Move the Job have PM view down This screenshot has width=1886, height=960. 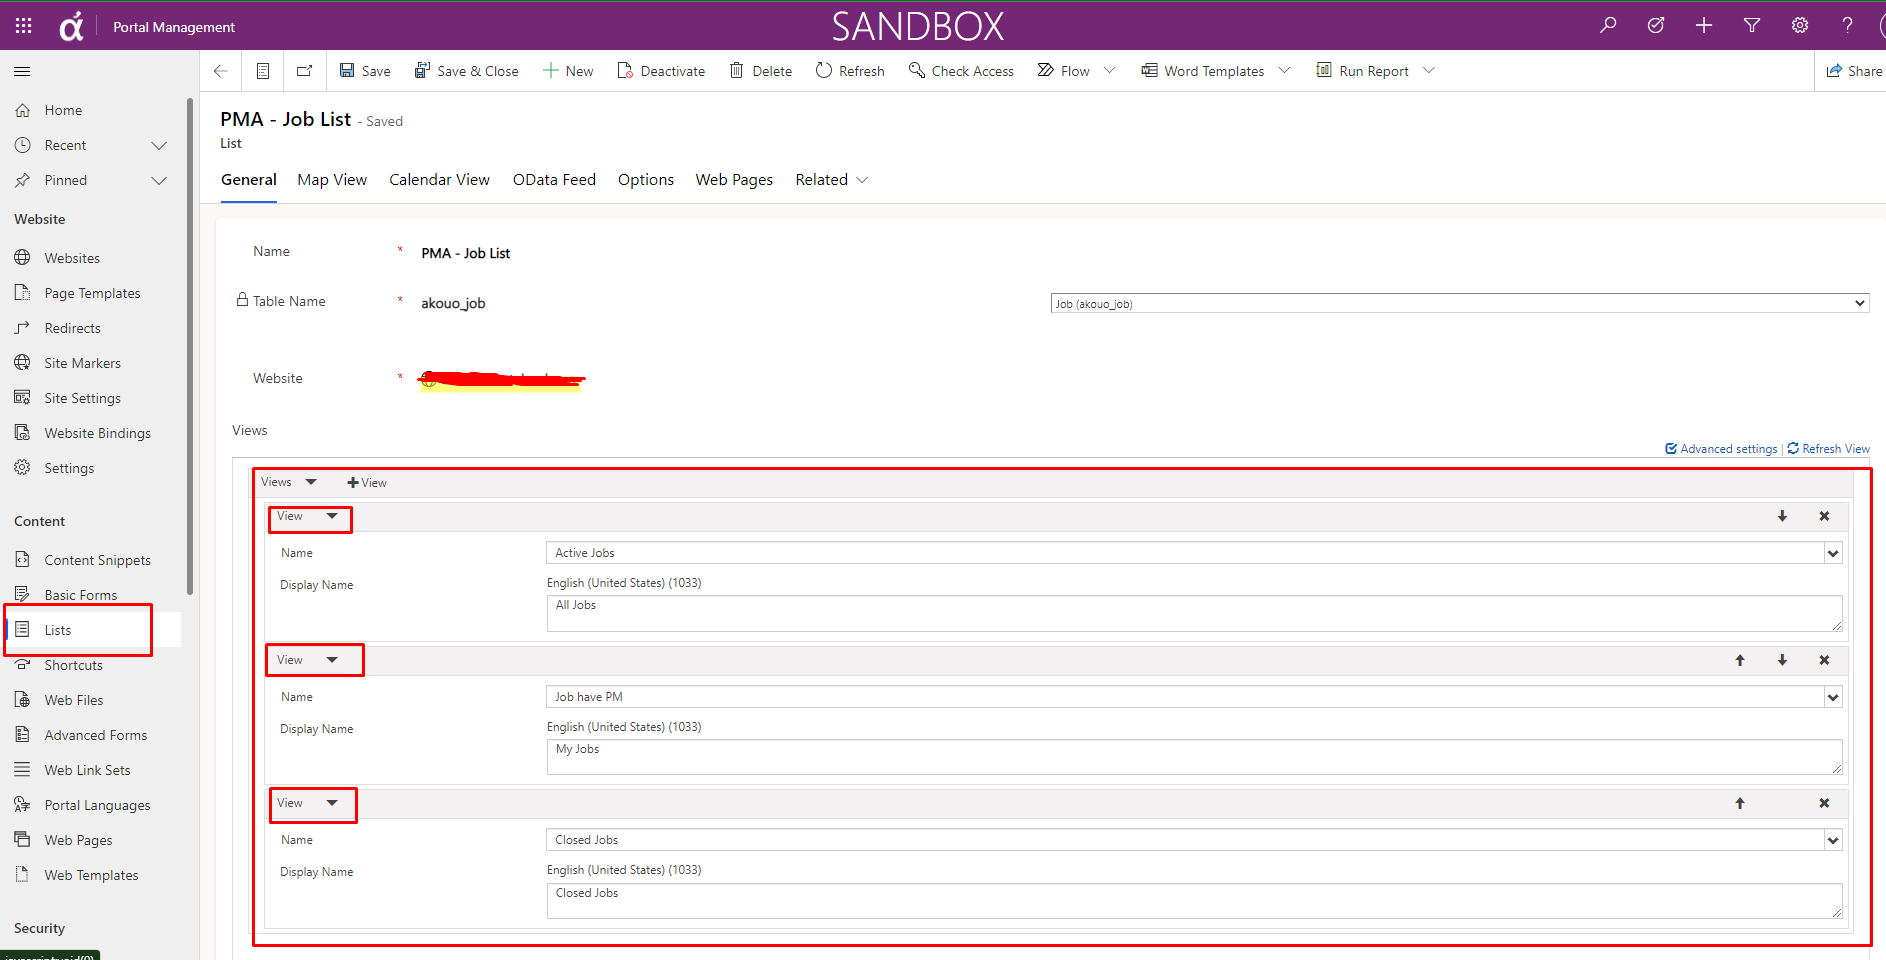[1782, 660]
